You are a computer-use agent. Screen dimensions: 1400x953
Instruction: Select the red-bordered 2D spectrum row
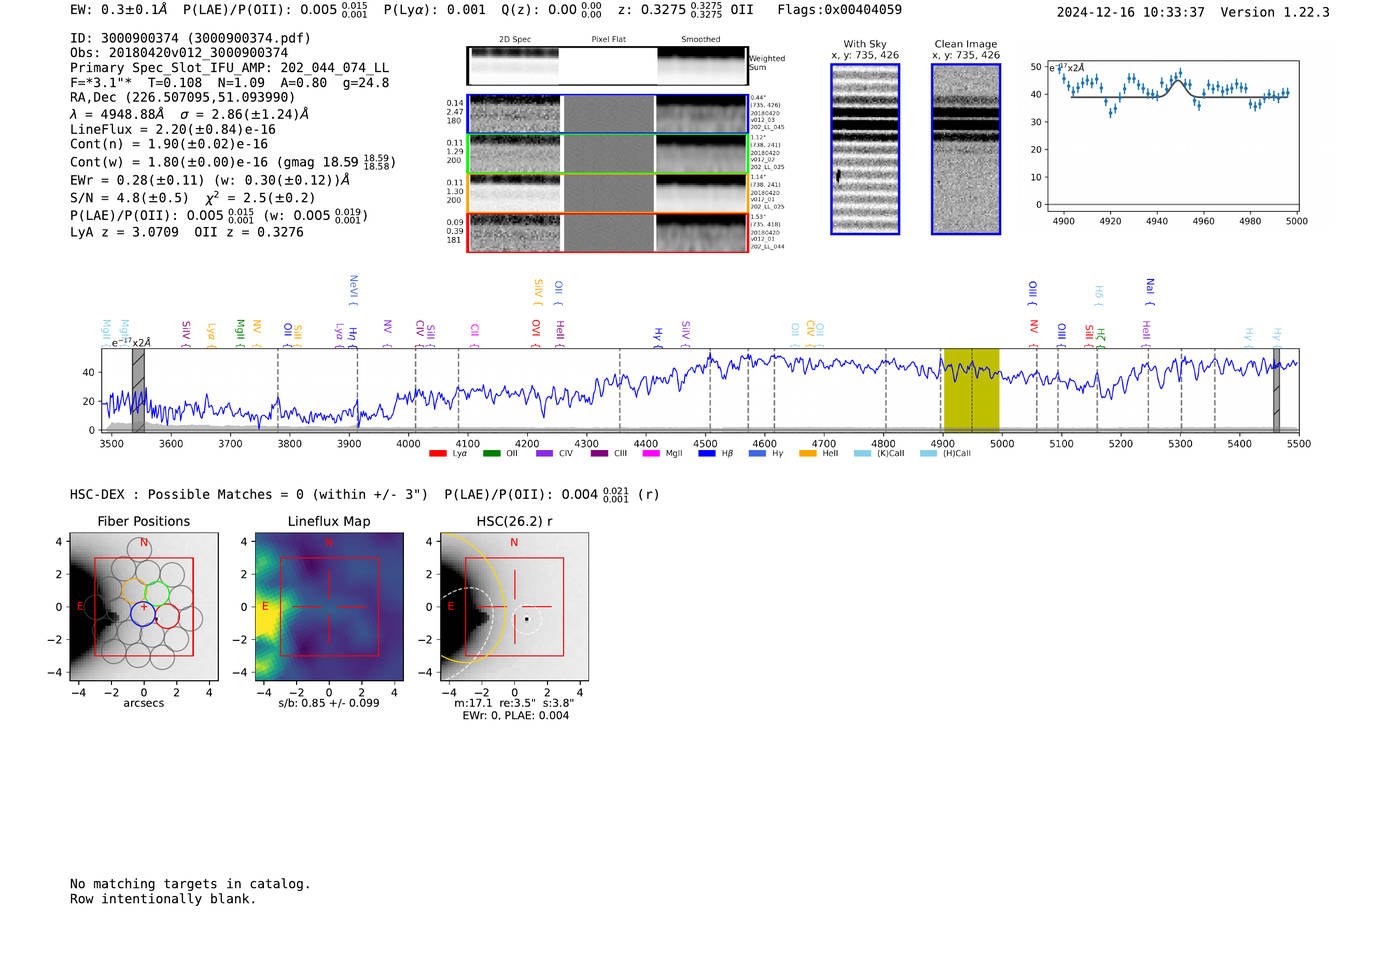tap(607, 232)
